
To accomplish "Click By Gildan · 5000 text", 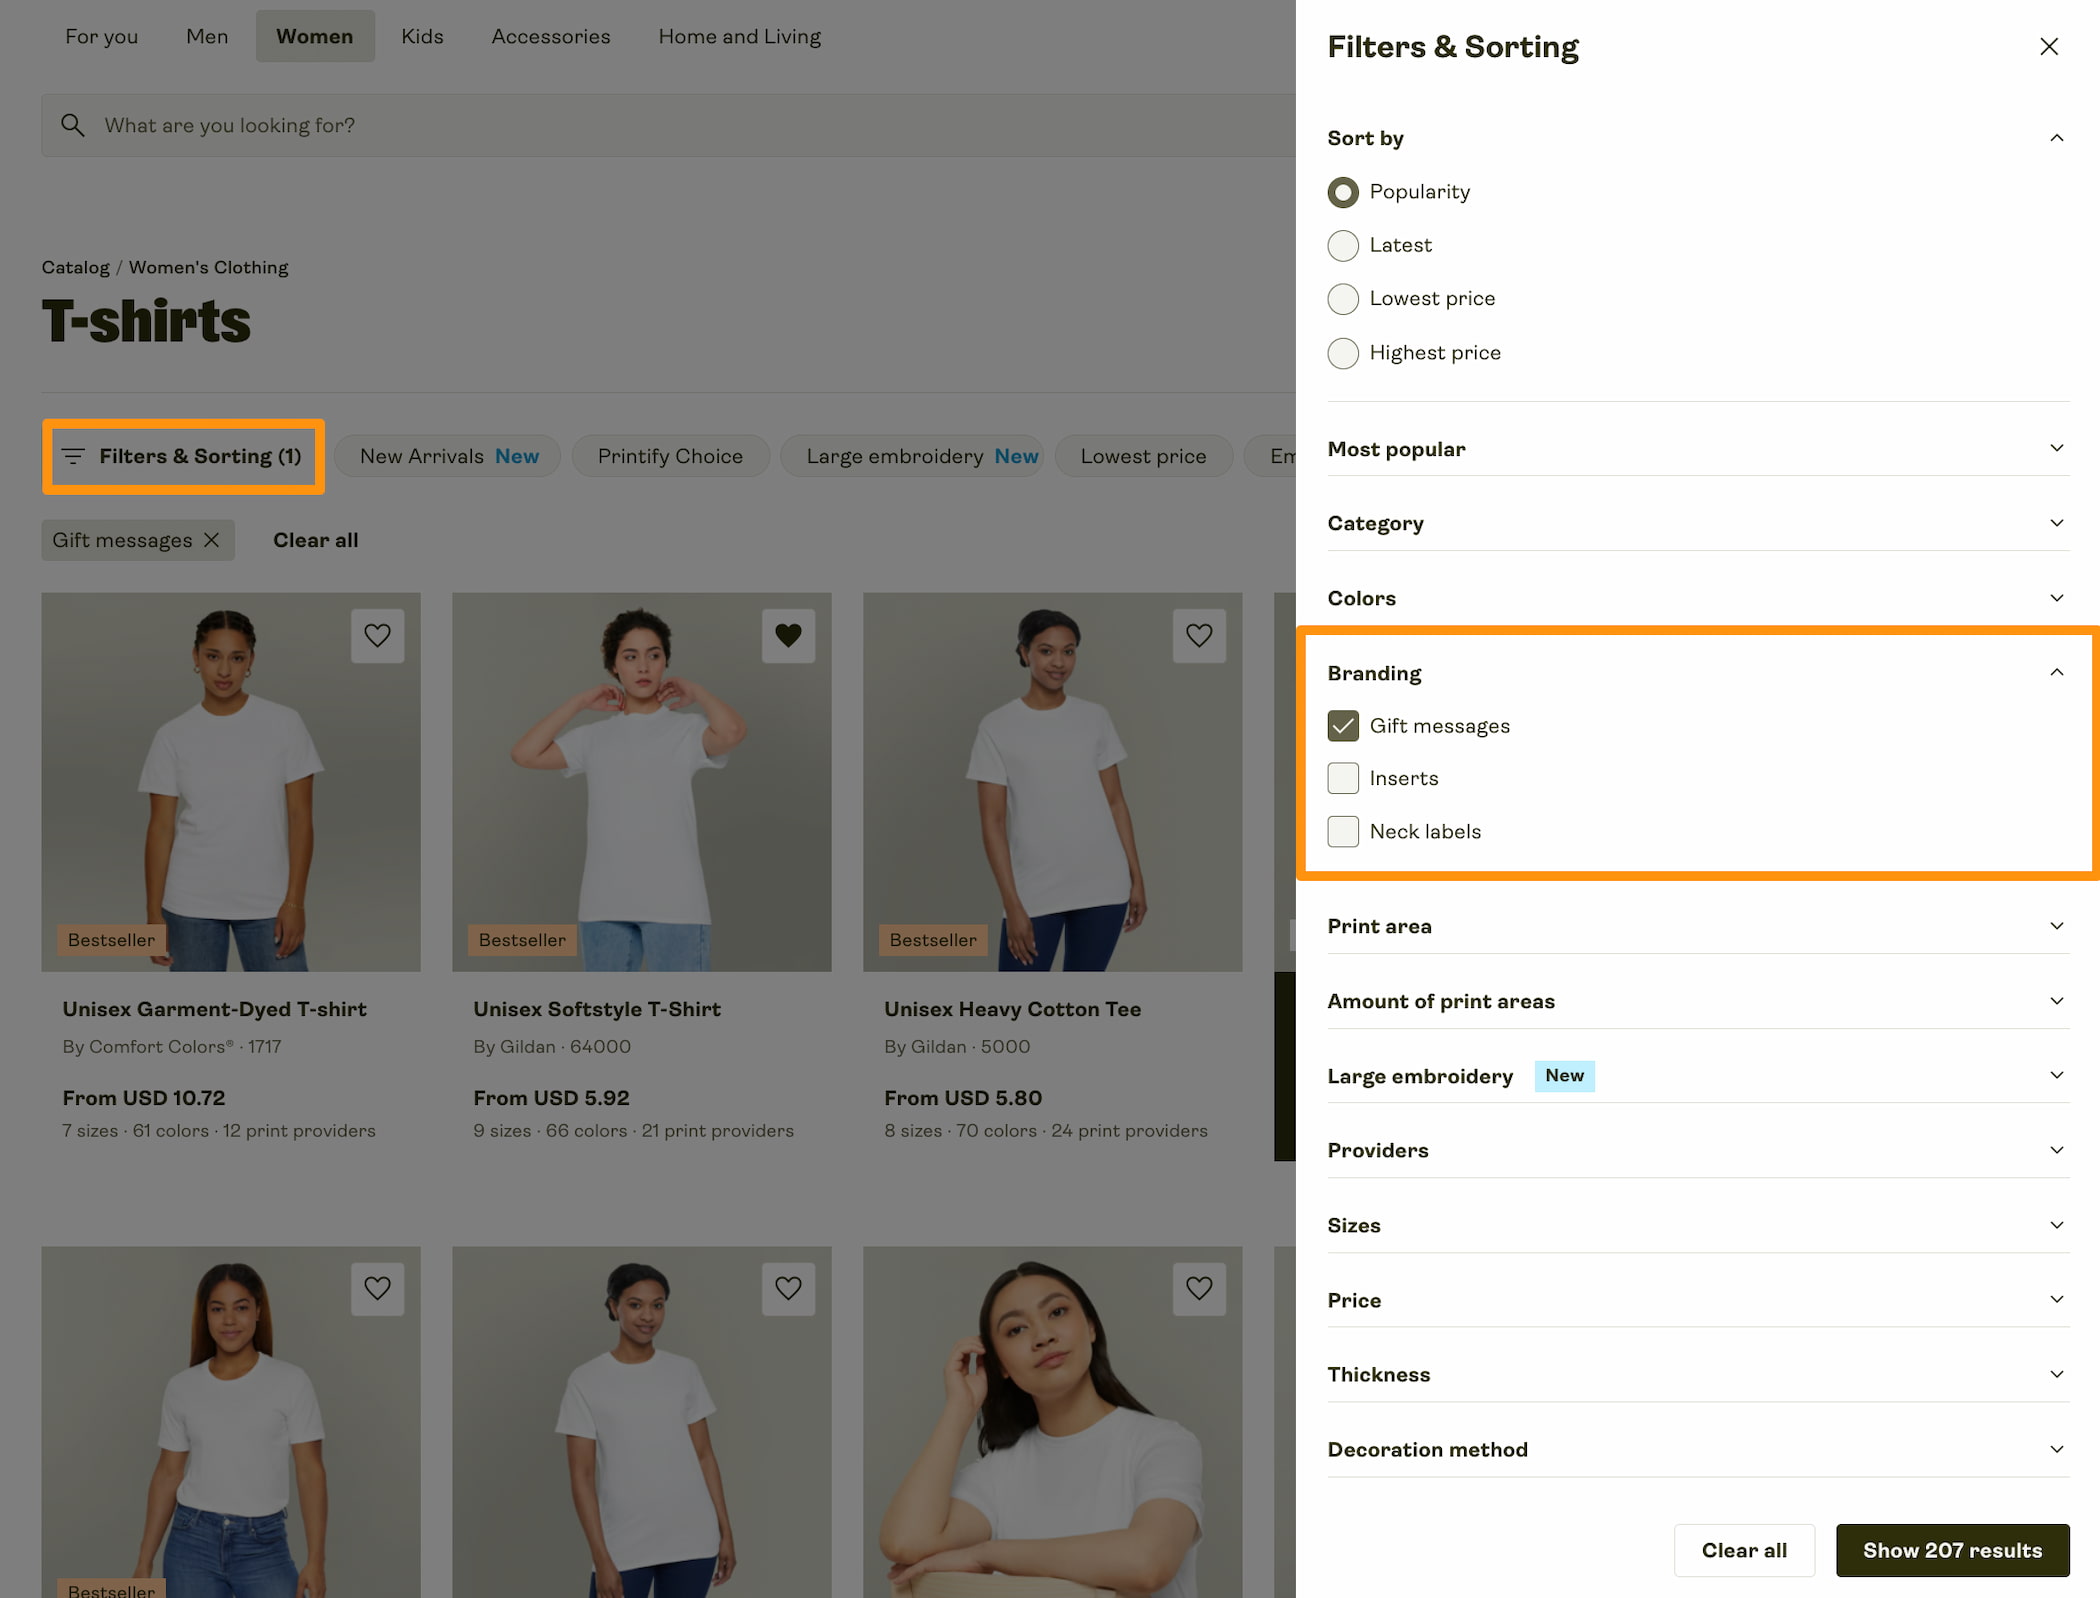I will pos(957,1046).
